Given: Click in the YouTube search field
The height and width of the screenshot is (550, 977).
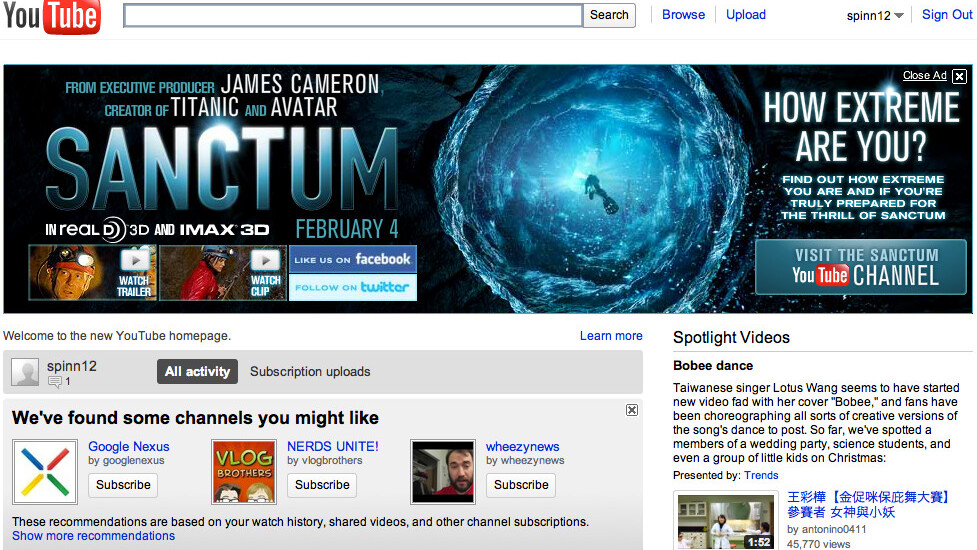Looking at the screenshot, I should coord(353,15).
